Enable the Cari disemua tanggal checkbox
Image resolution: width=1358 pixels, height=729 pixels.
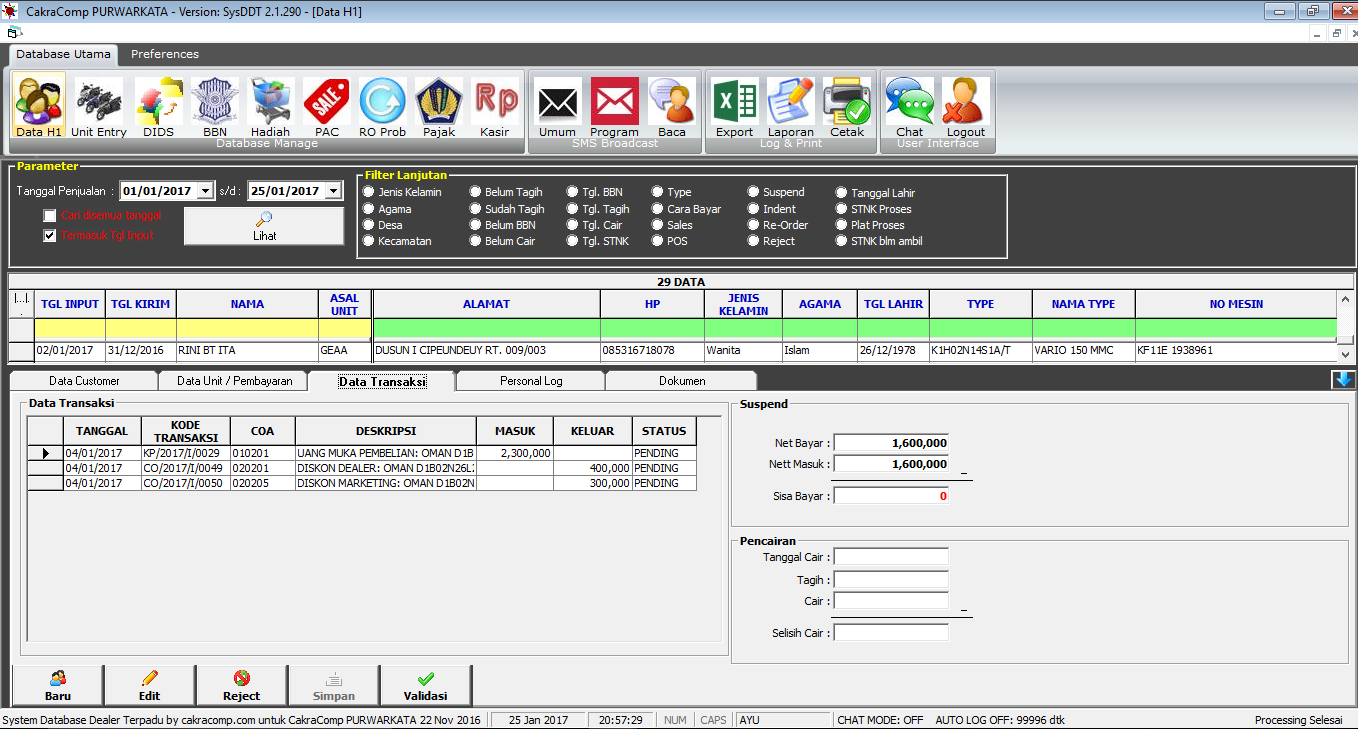coord(50,216)
